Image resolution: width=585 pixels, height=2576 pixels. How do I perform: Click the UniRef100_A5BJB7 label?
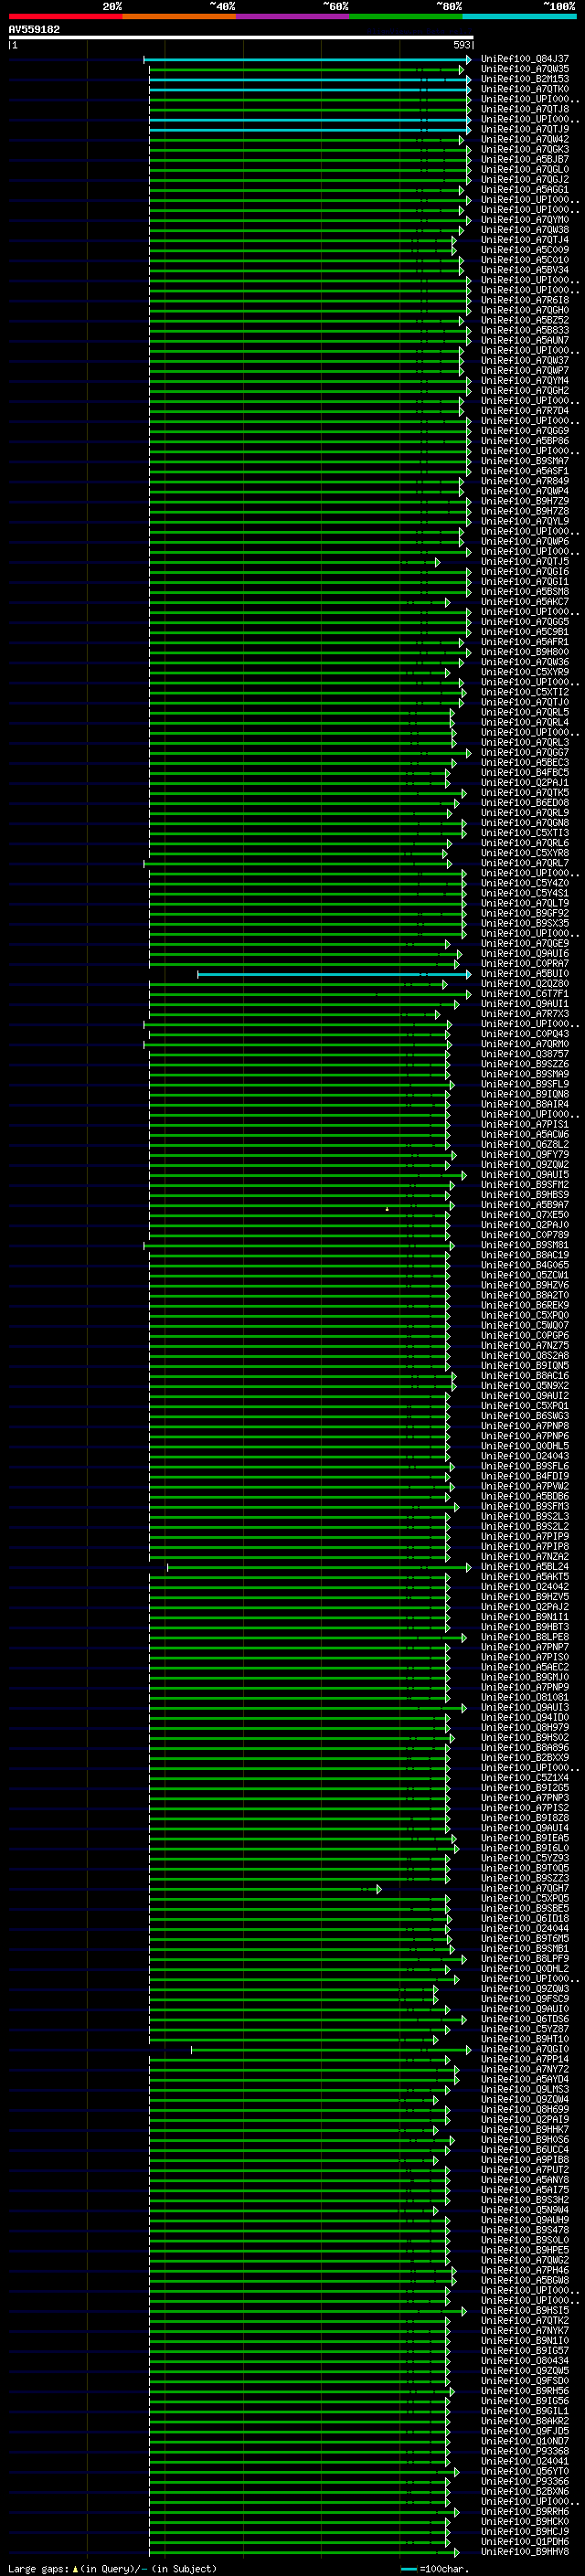point(525,159)
